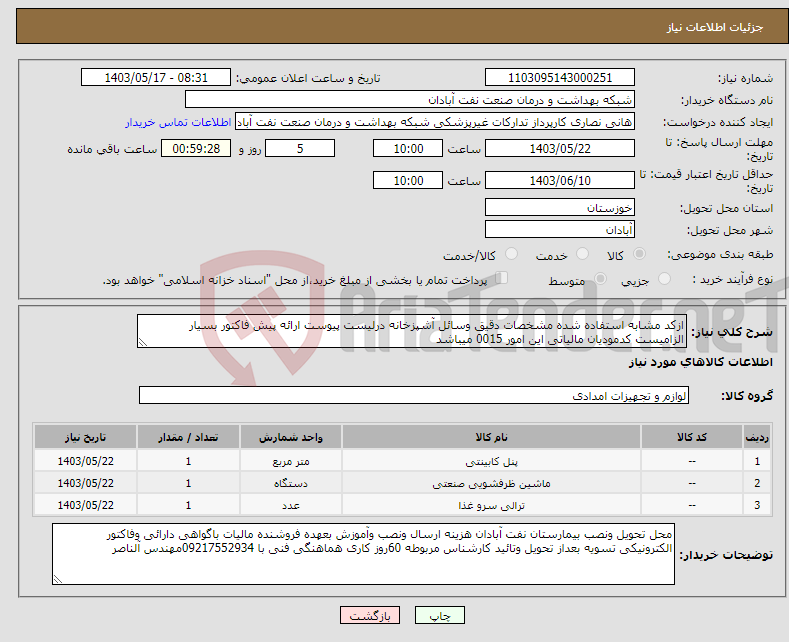Click the دستگاه unit cell
The image size is (789, 642).
pos(291,484)
